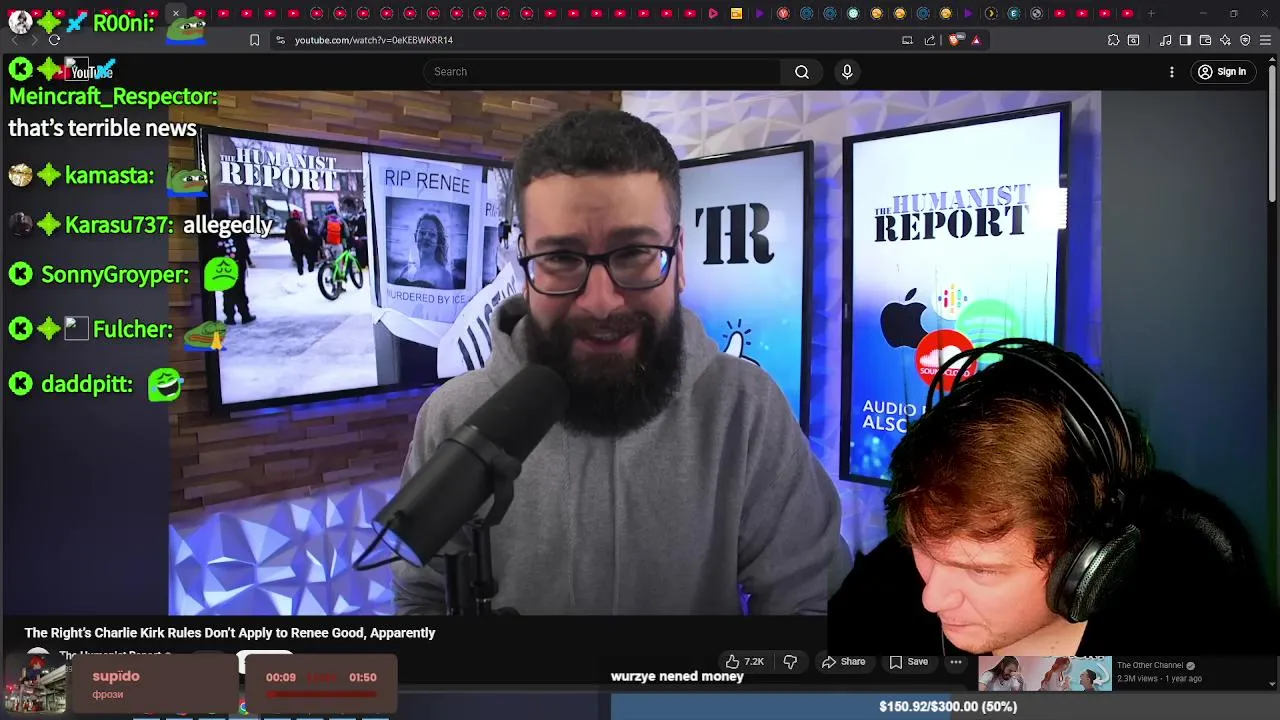Click the video title about Renee Good
This screenshot has width=1280, height=720.
[x=230, y=633]
